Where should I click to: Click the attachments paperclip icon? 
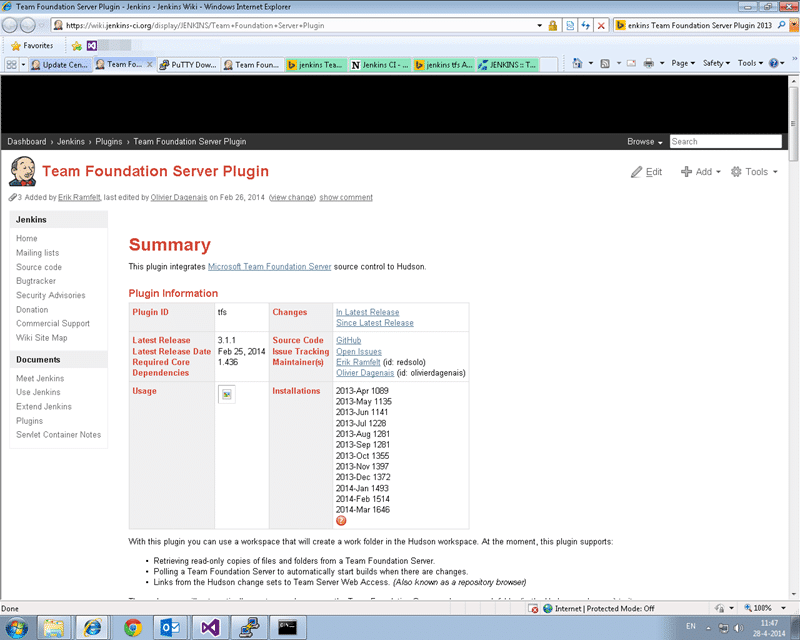(x=12, y=198)
